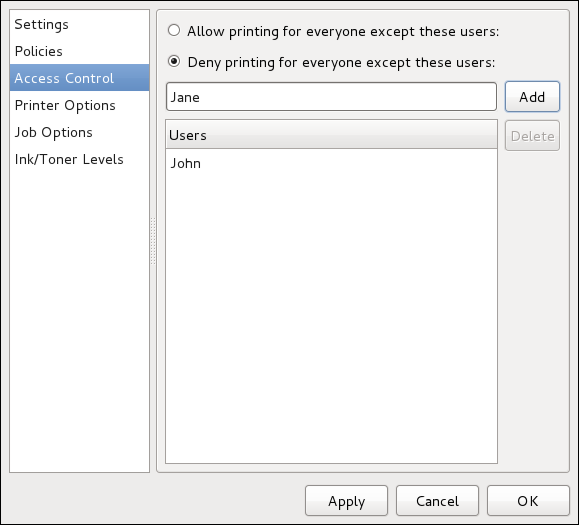Click the Add user button
The image size is (579, 525).
532,97
